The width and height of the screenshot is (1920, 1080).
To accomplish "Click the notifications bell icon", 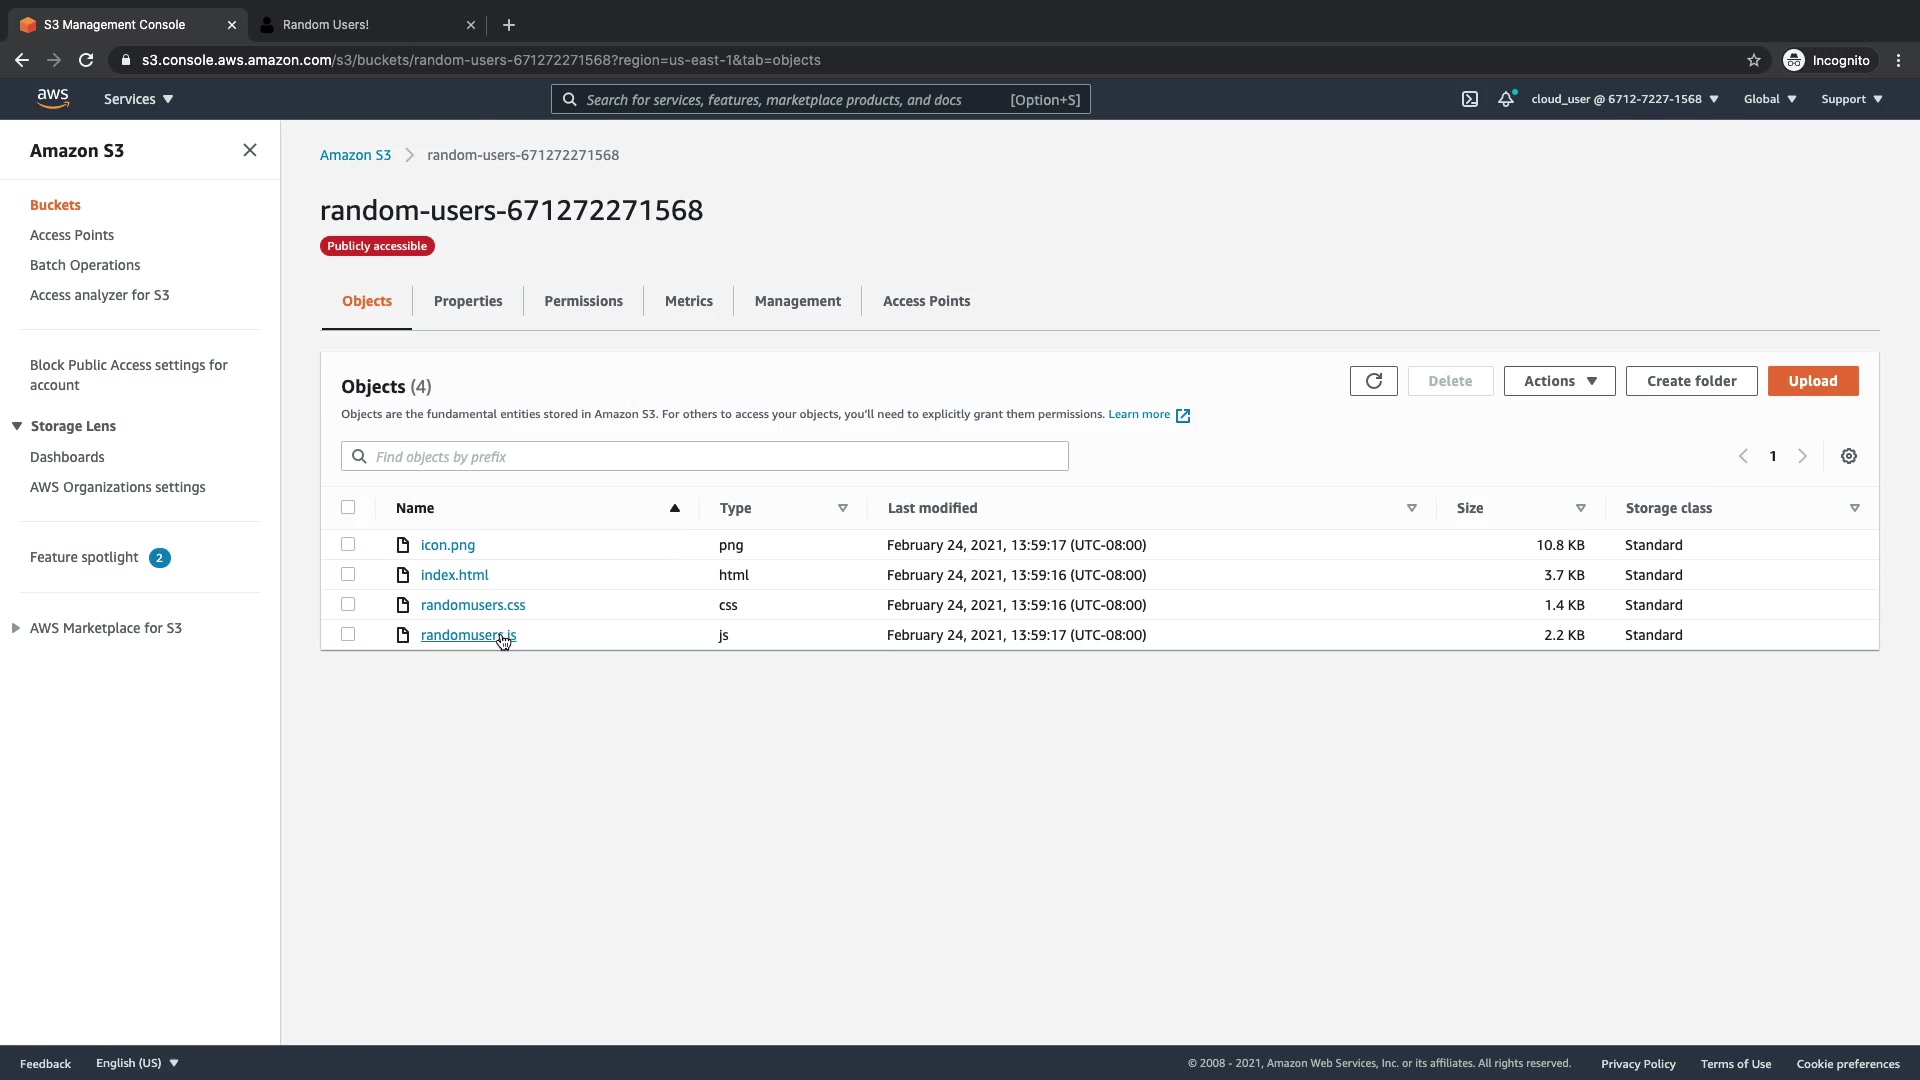I will coord(1505,99).
